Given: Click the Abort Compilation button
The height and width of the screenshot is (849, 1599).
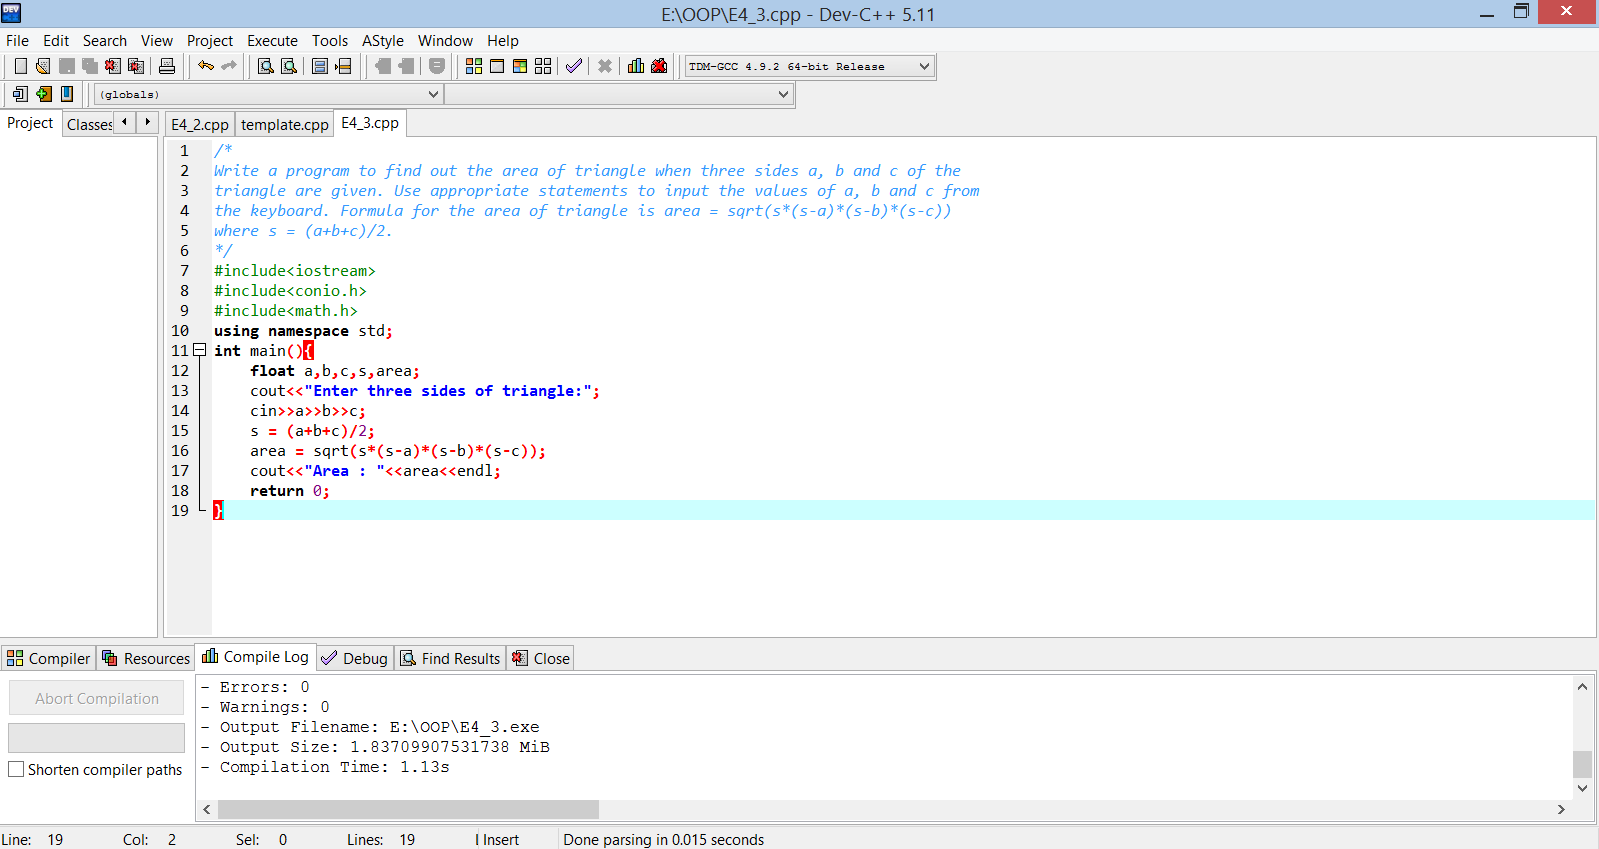Looking at the screenshot, I should tap(97, 698).
